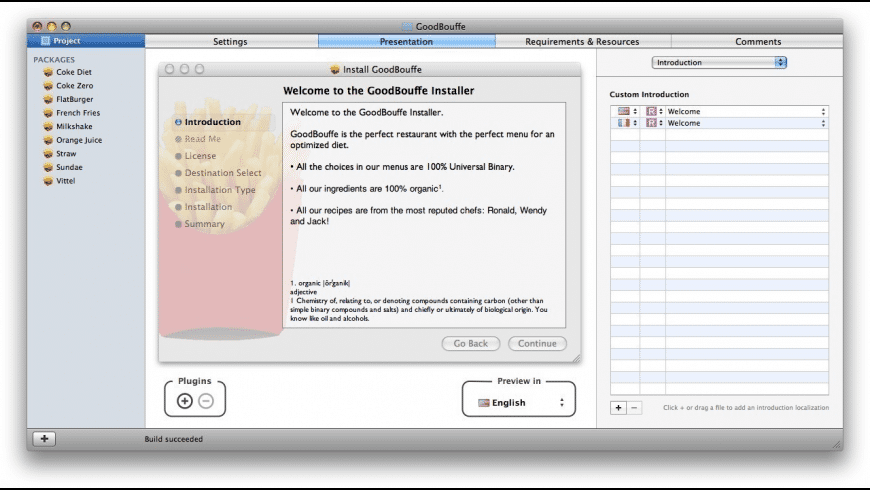Select the Orange Juice package icon
The width and height of the screenshot is (870, 490).
pyautogui.click(x=48, y=140)
